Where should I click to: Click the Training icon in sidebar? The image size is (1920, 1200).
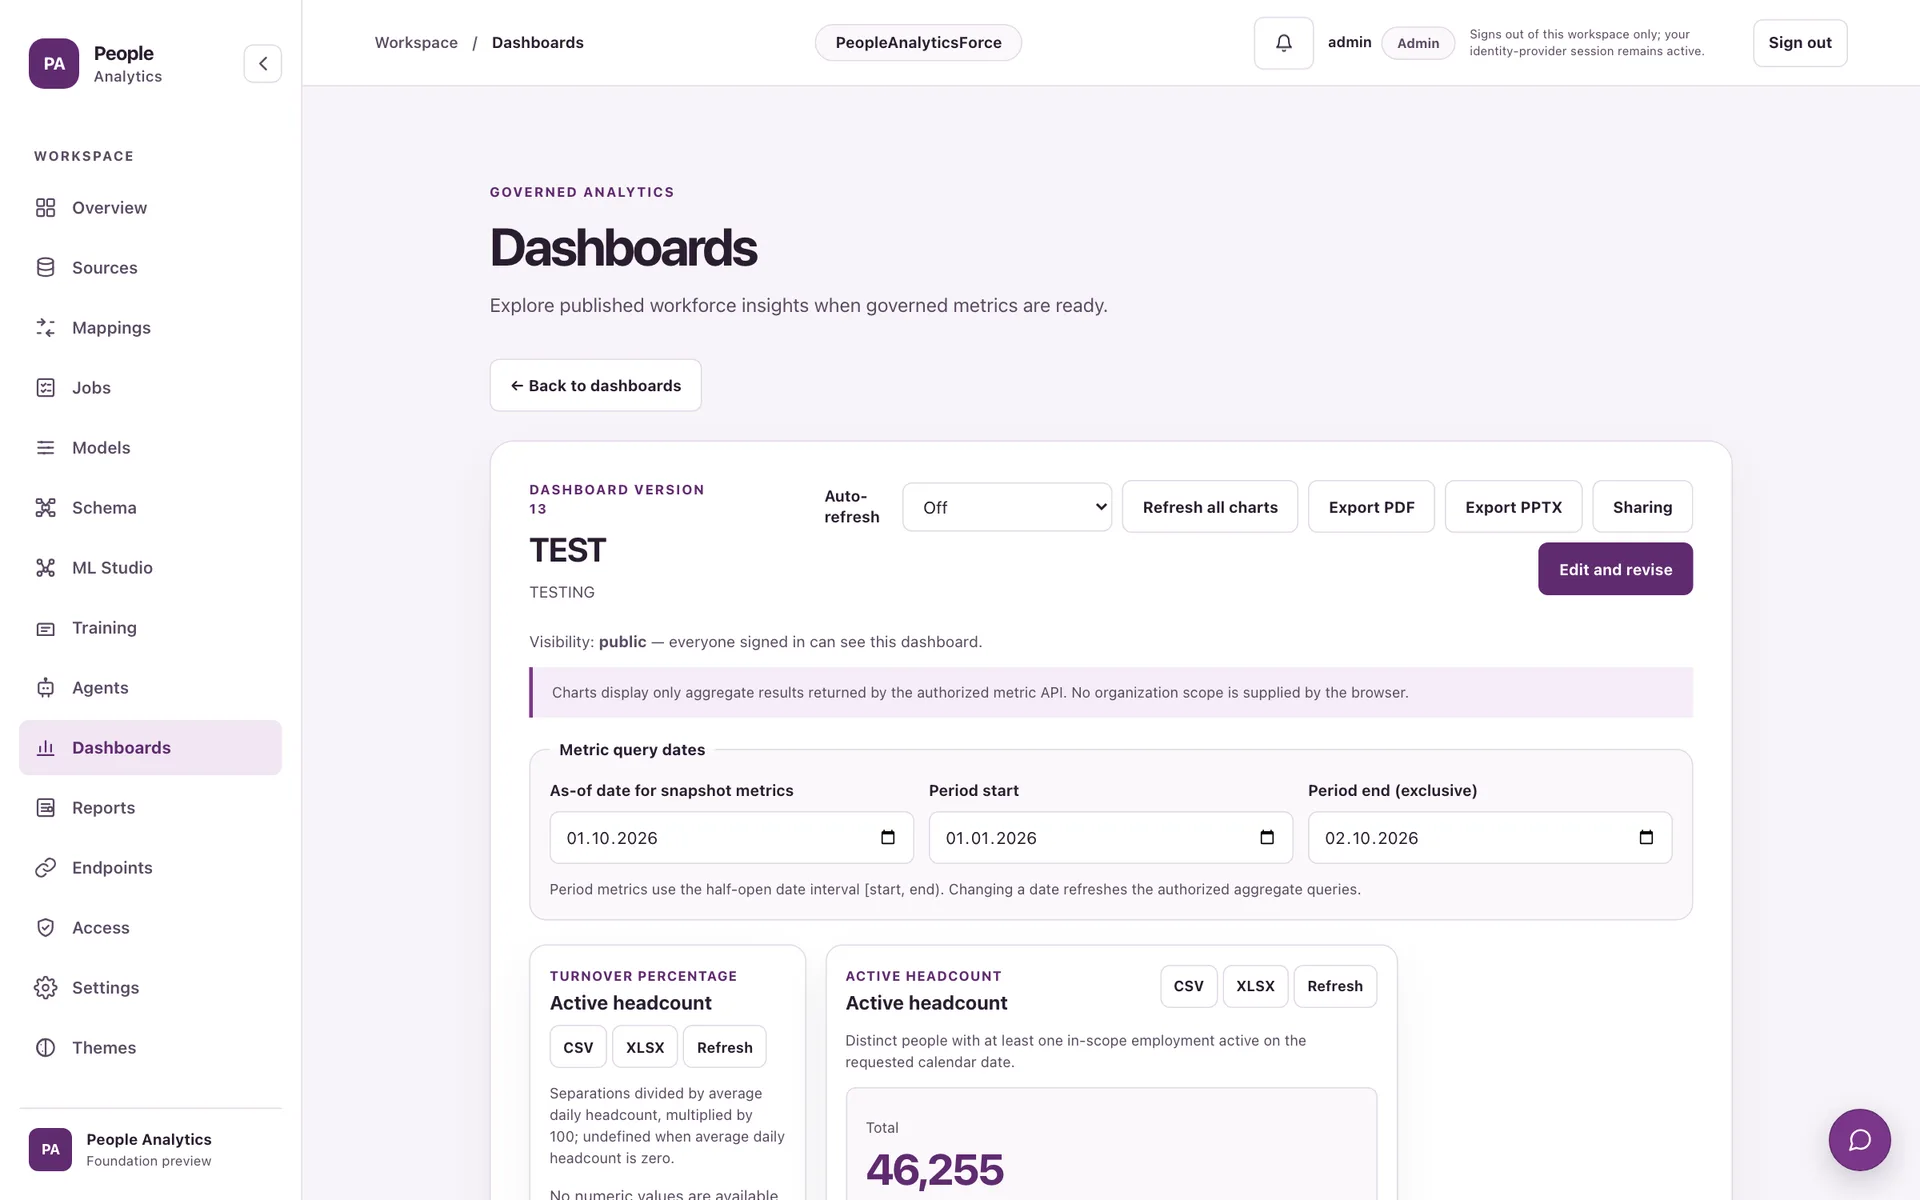click(x=45, y=628)
